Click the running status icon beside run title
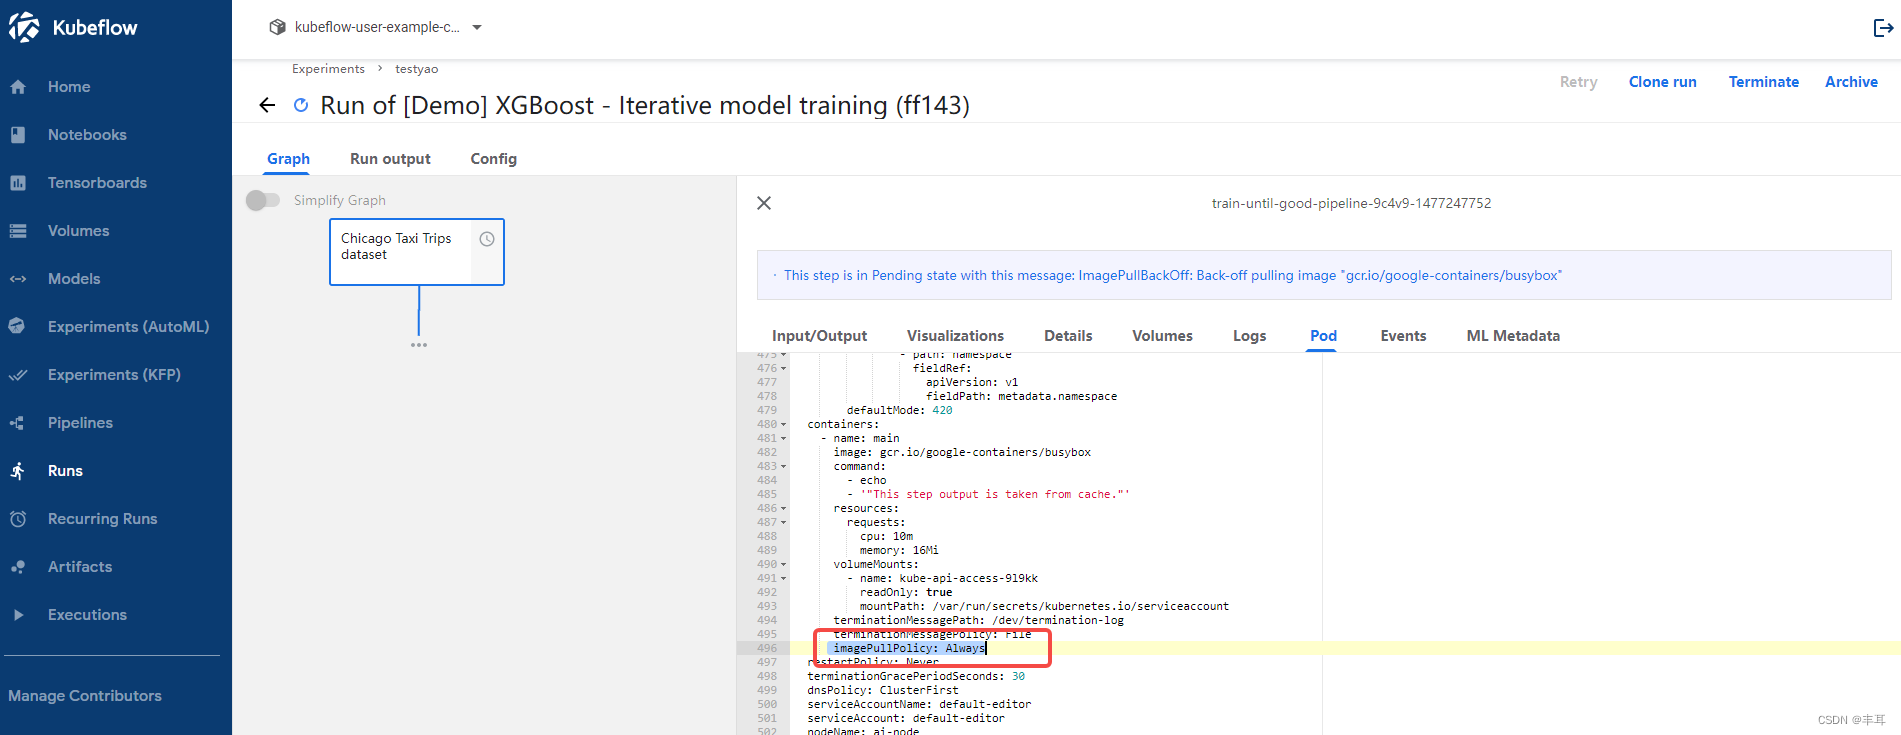Screen dimensions: 1901x735 pos(301,105)
